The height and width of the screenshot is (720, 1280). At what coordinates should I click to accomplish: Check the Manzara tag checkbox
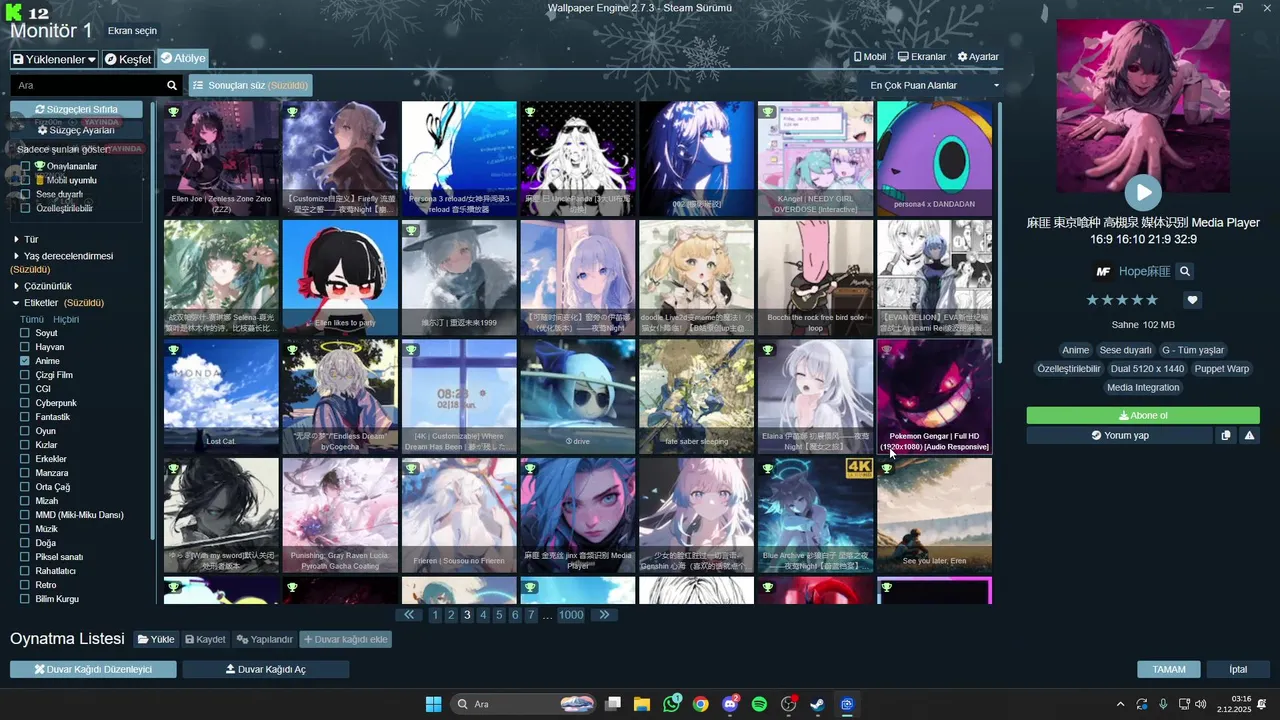[25, 473]
